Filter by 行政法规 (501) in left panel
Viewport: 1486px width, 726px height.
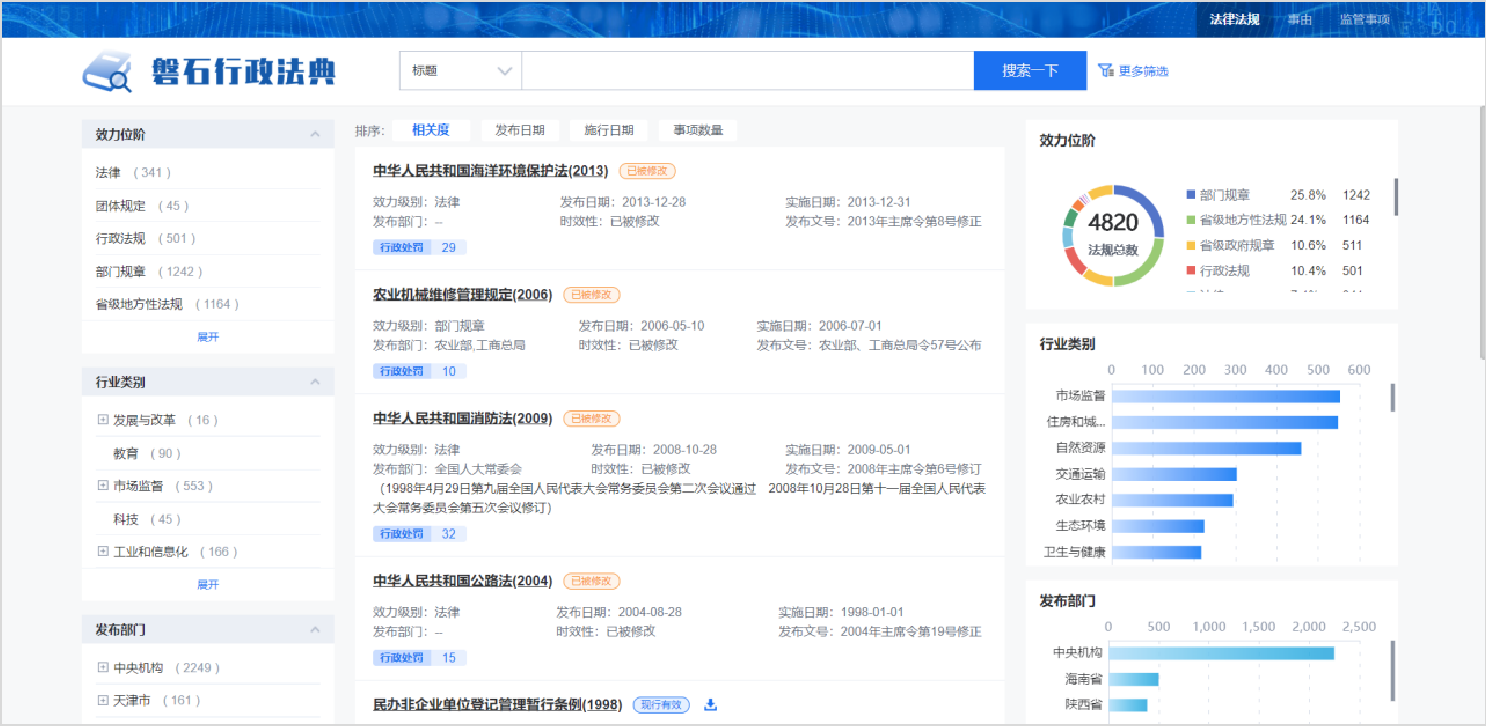146,239
